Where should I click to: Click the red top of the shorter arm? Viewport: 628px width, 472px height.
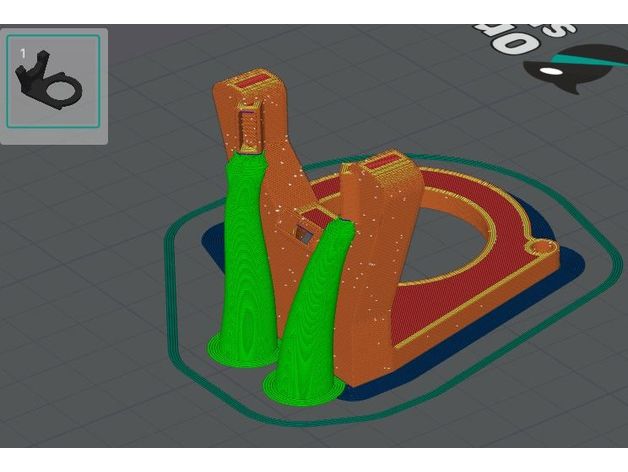tap(385, 162)
